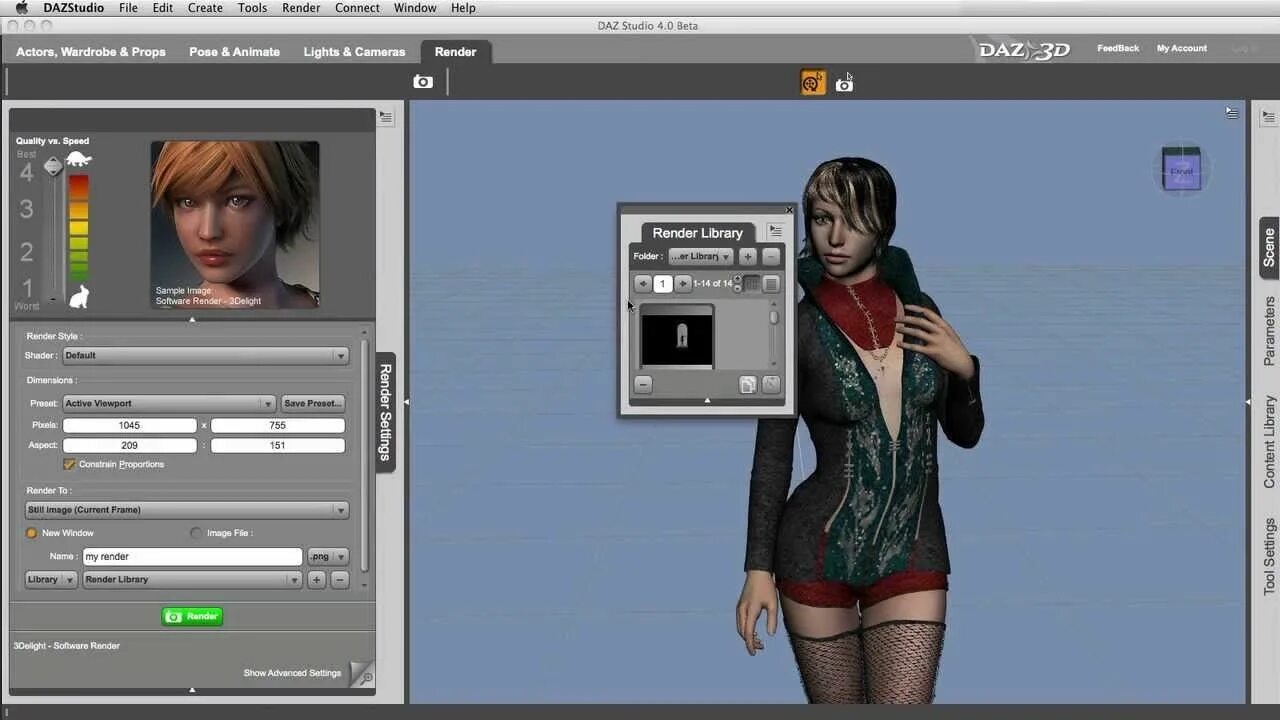Click the edit icon at Render Library bottom right

coord(771,384)
